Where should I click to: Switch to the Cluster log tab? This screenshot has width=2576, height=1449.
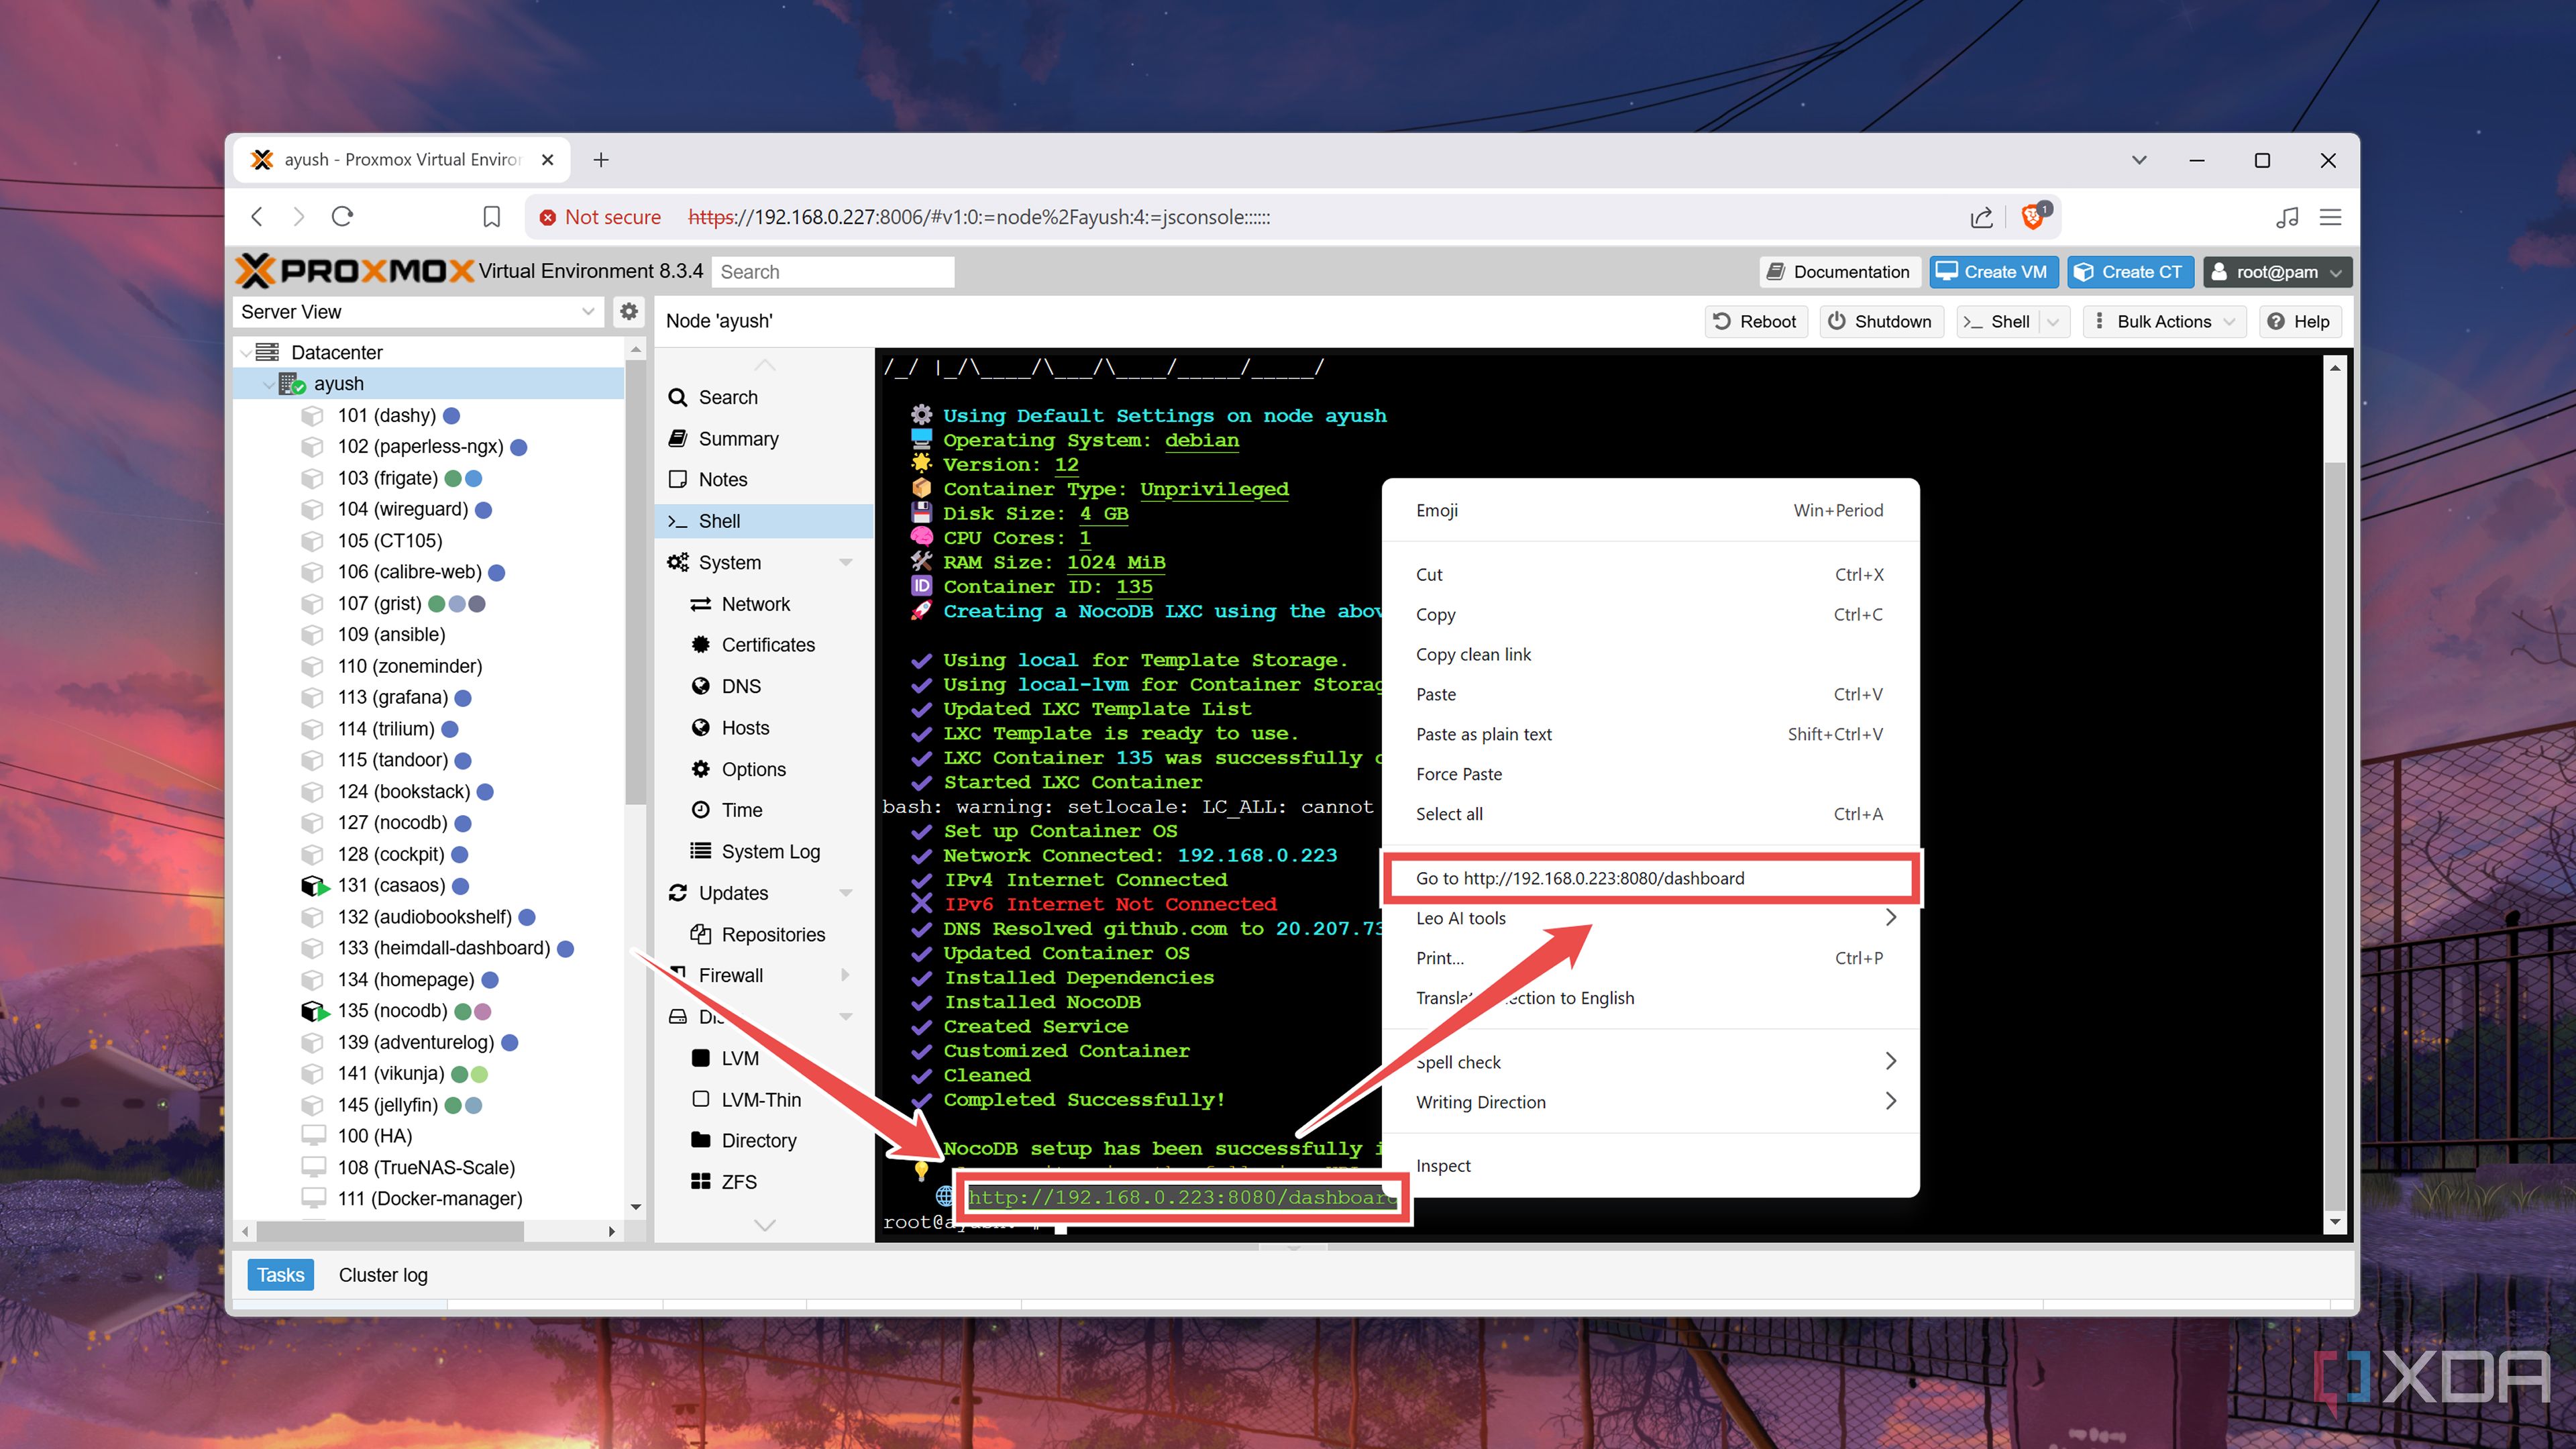tap(383, 1274)
